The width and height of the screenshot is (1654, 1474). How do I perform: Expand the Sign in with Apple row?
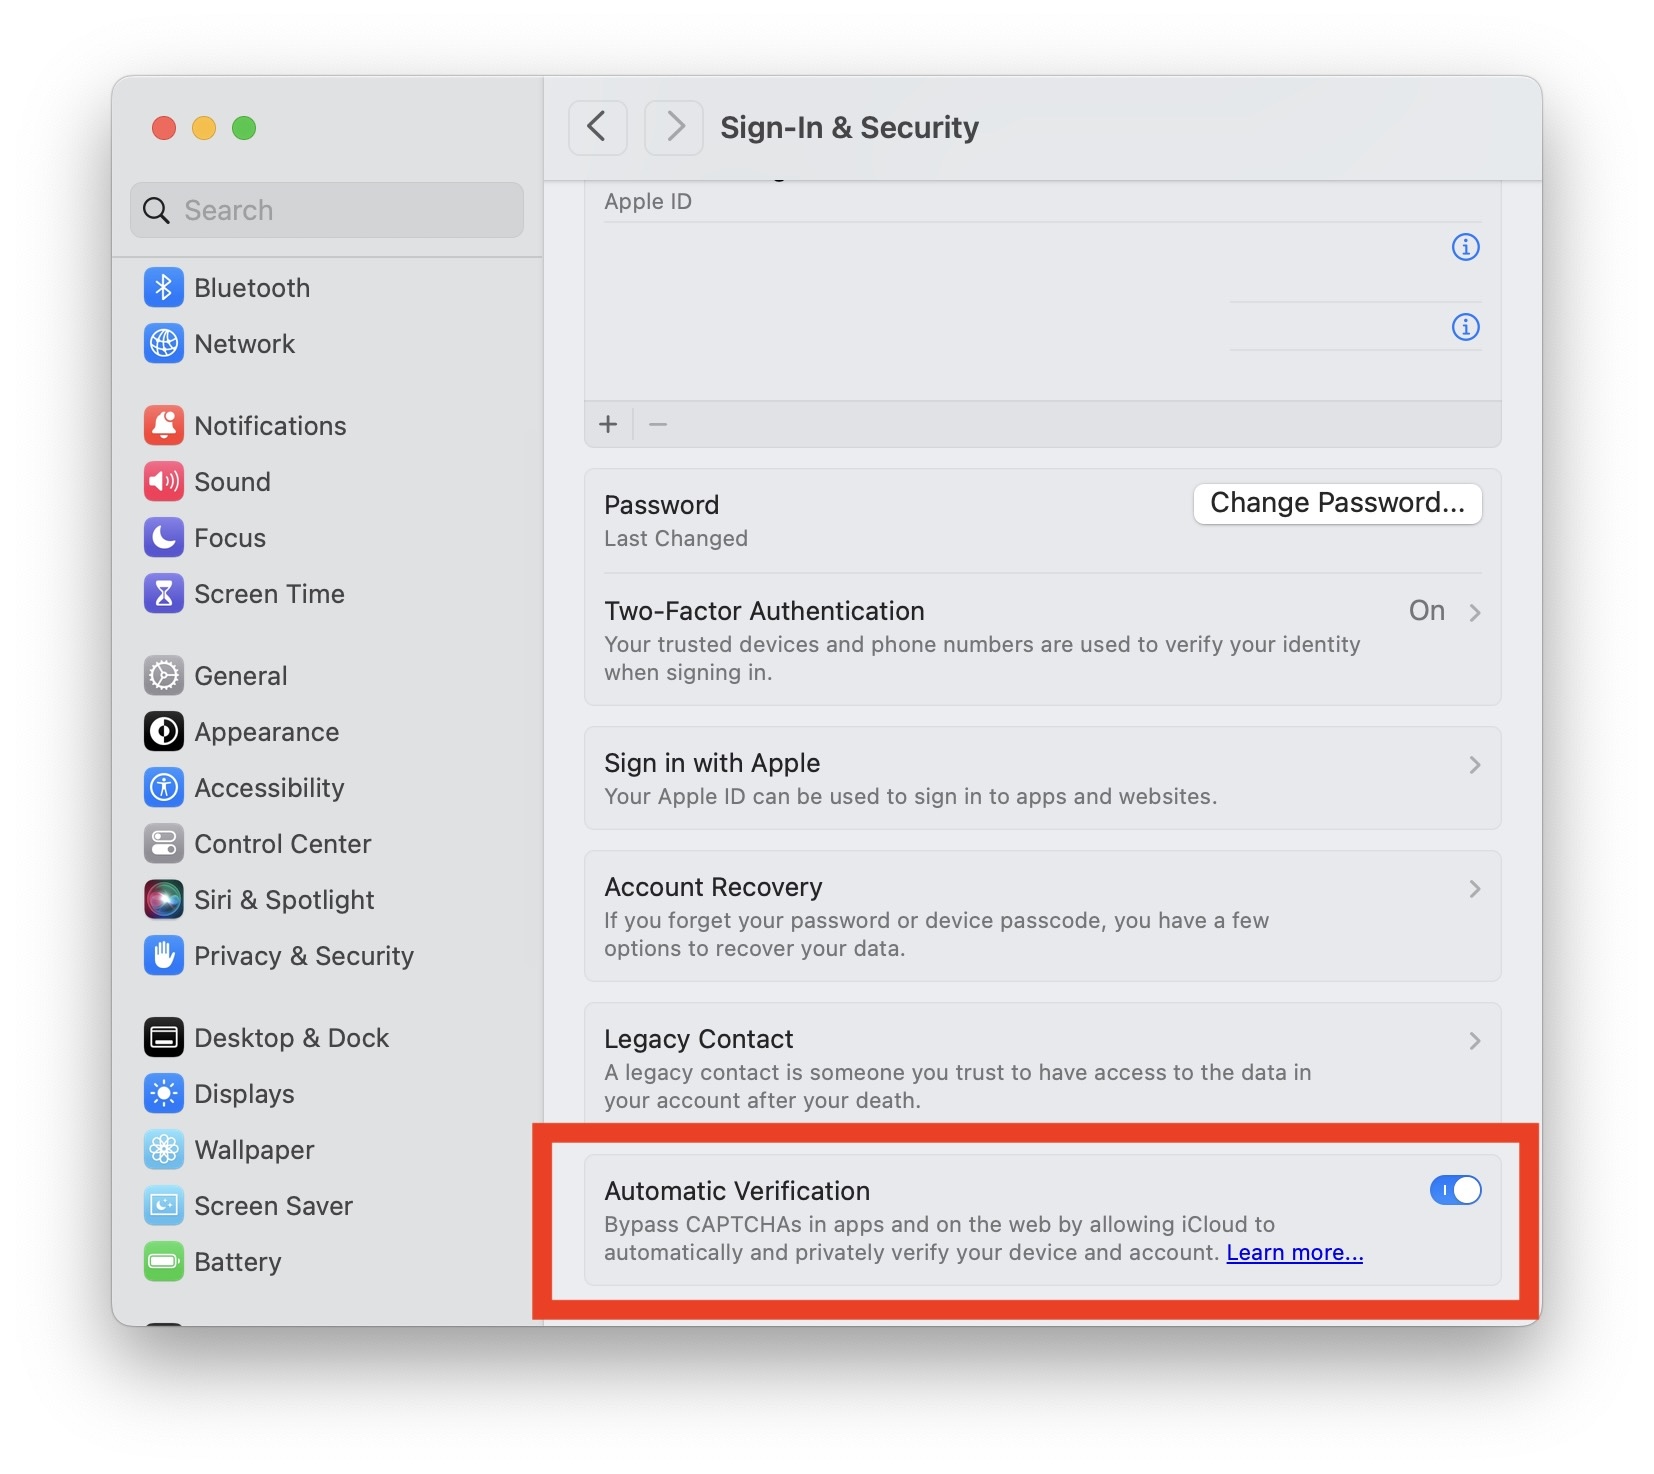(x=1042, y=778)
